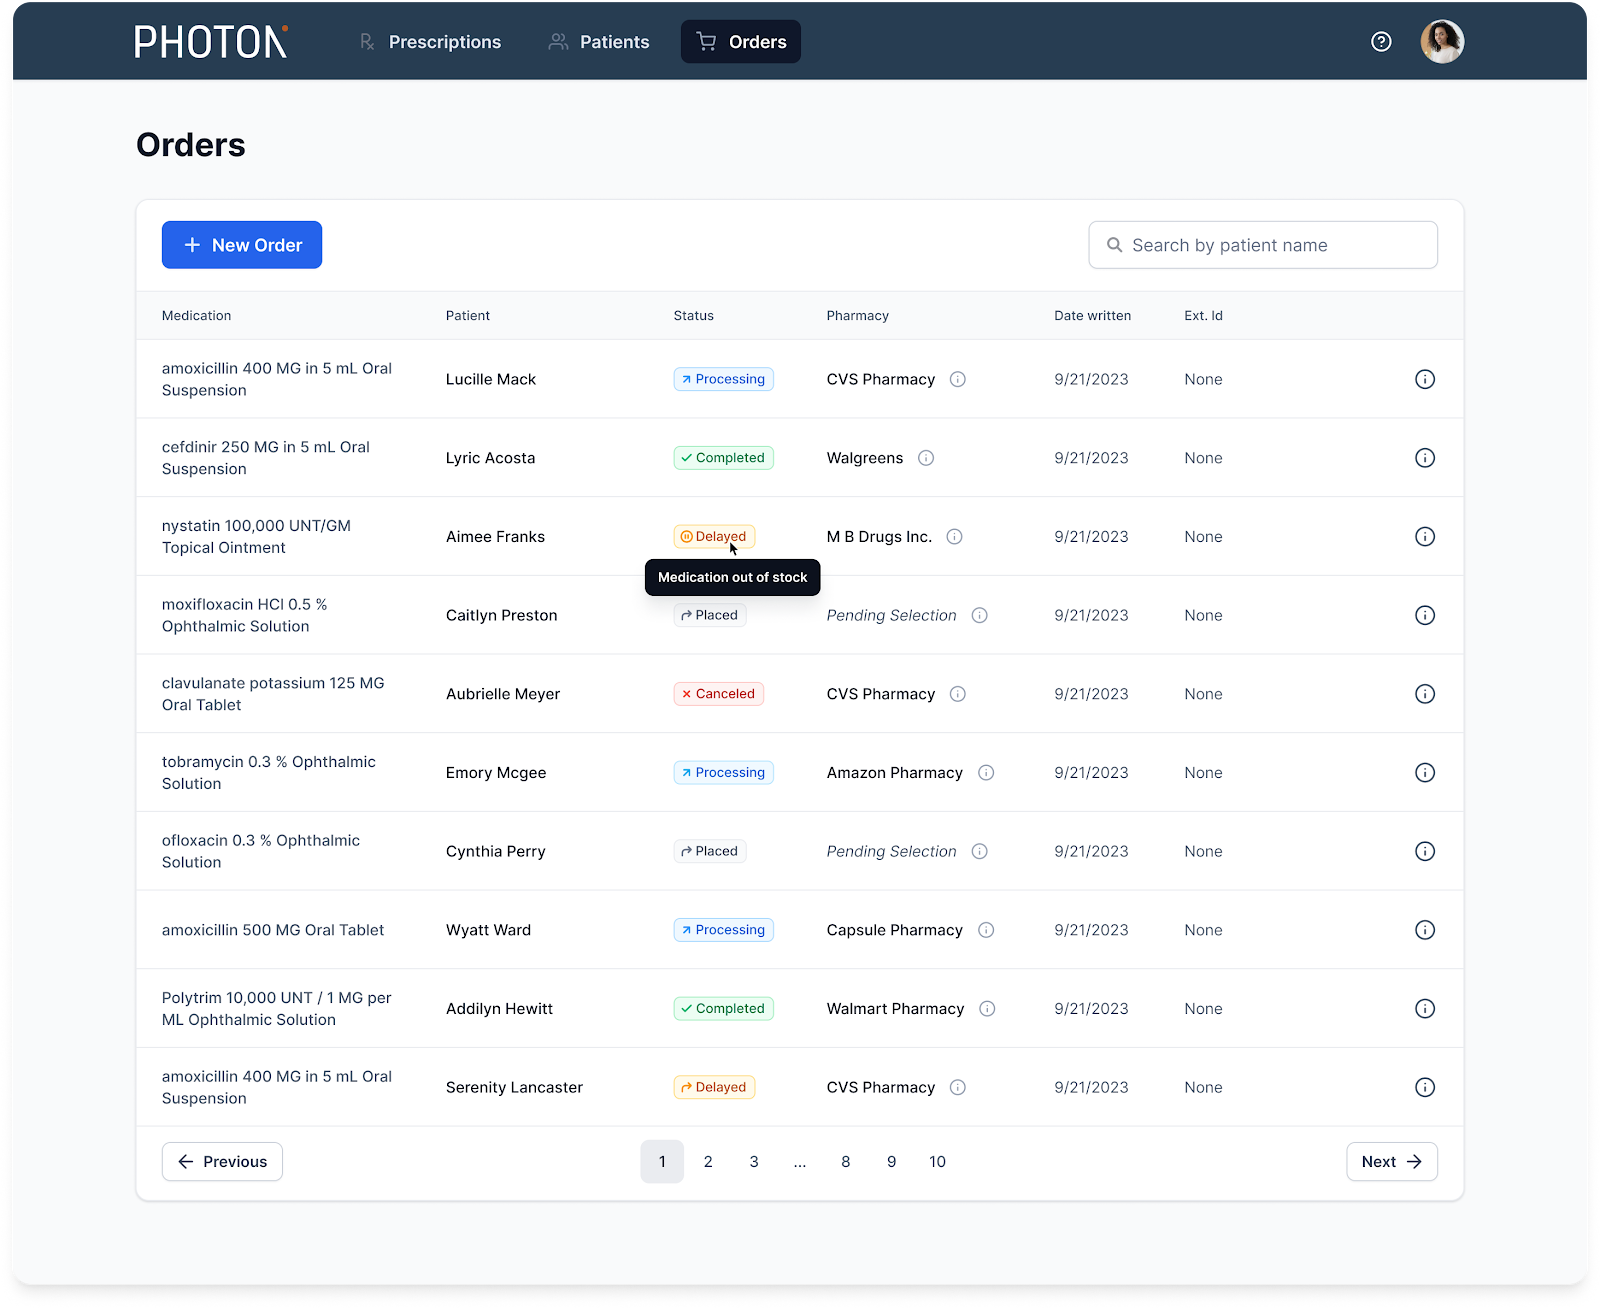Image resolution: width=1600 pixels, height=1308 pixels.
Task: Select amoxicillin 500 MG Oral Tablet
Action: 273,930
